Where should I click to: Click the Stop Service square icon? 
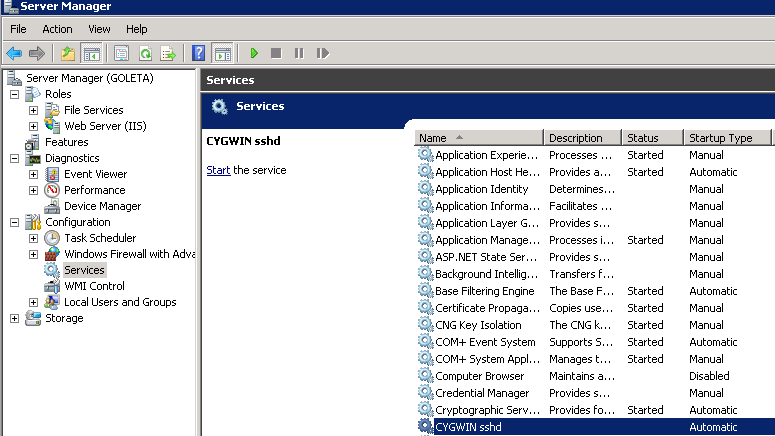pyautogui.click(x=276, y=53)
